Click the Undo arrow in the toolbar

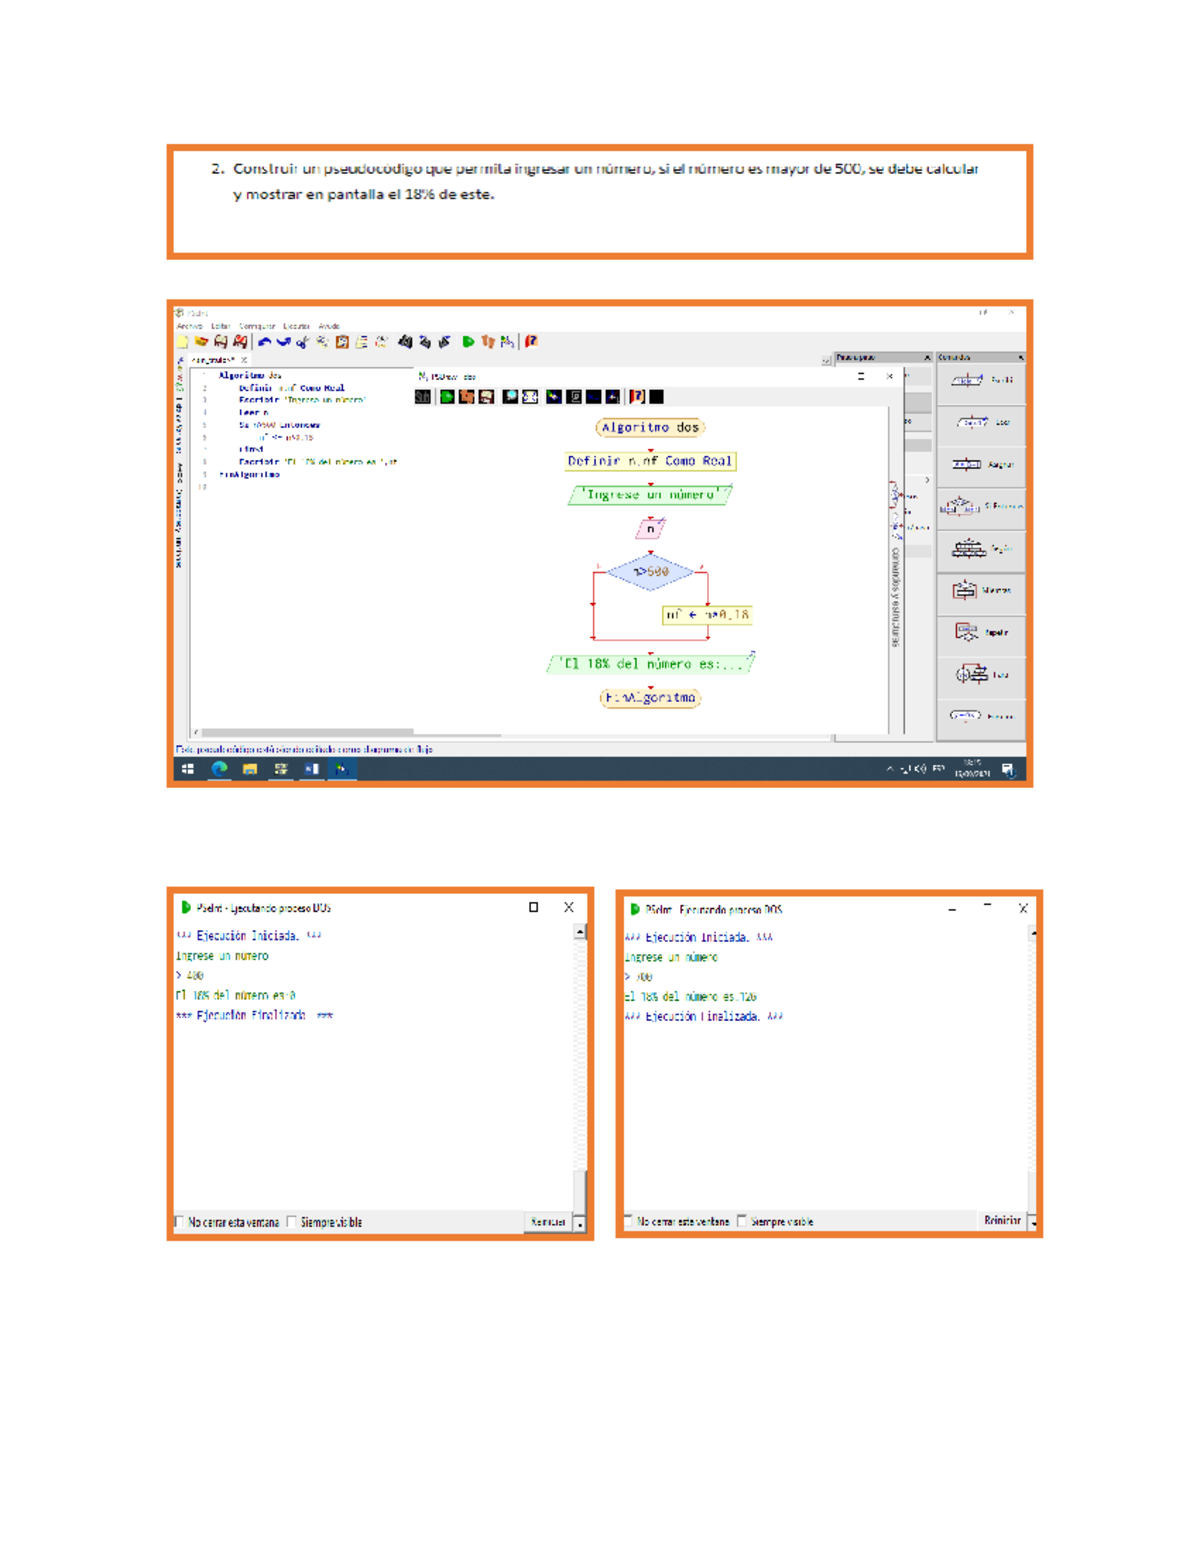[x=265, y=342]
